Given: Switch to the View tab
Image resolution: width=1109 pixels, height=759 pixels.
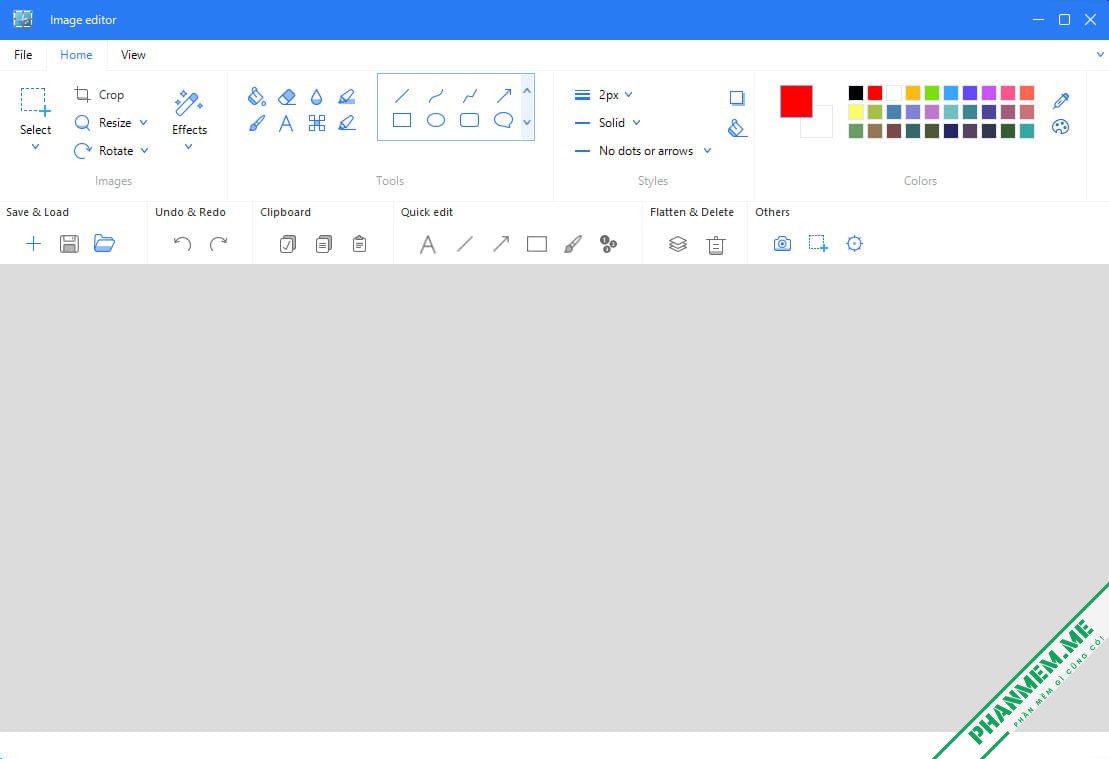Looking at the screenshot, I should point(133,54).
